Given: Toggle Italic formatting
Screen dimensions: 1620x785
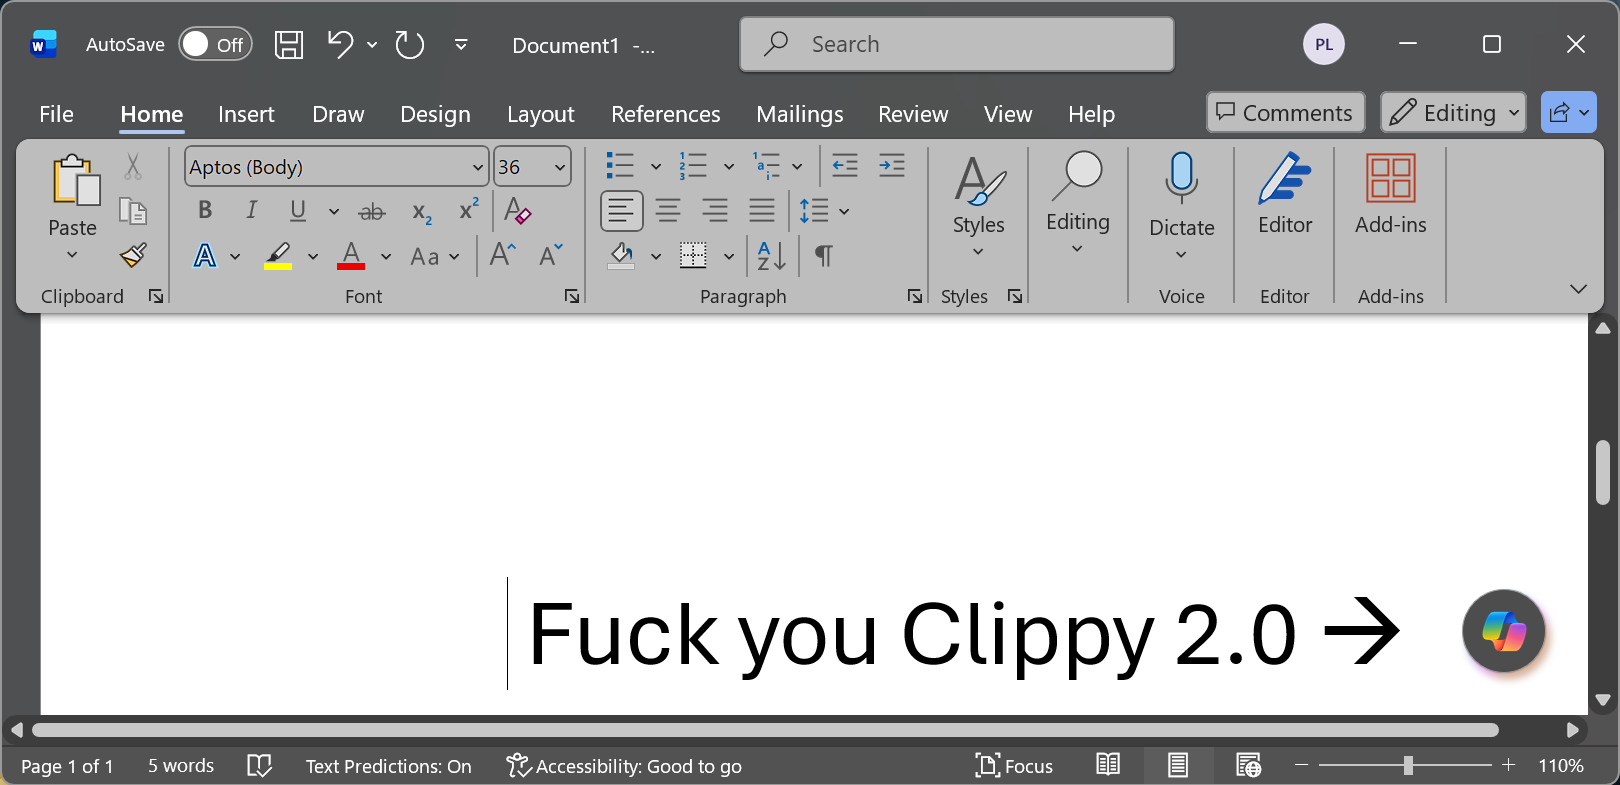Looking at the screenshot, I should pyautogui.click(x=251, y=210).
